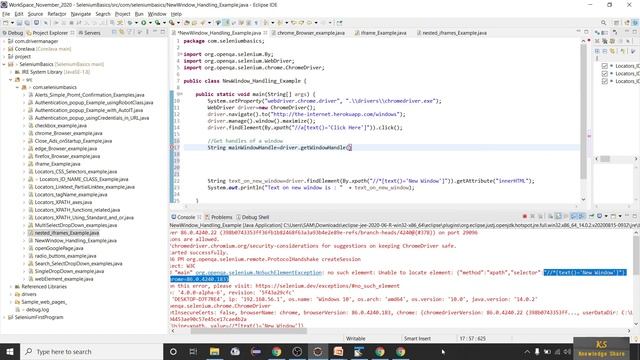Collapse the src folder node
This screenshot has width=640, height=360.
[x=11, y=80]
